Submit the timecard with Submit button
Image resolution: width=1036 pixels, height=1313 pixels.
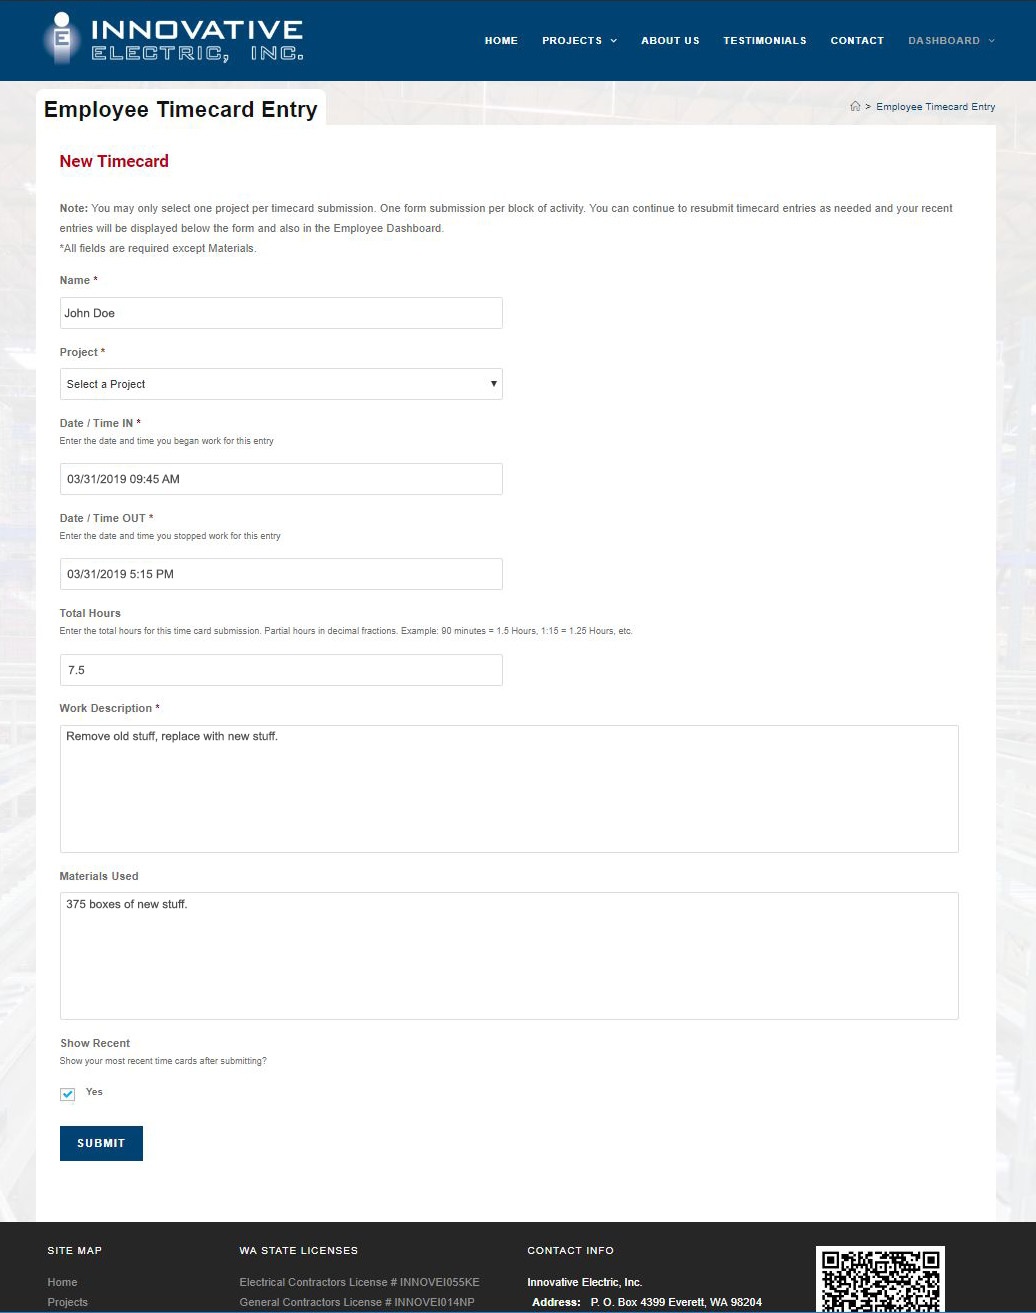(x=101, y=1143)
